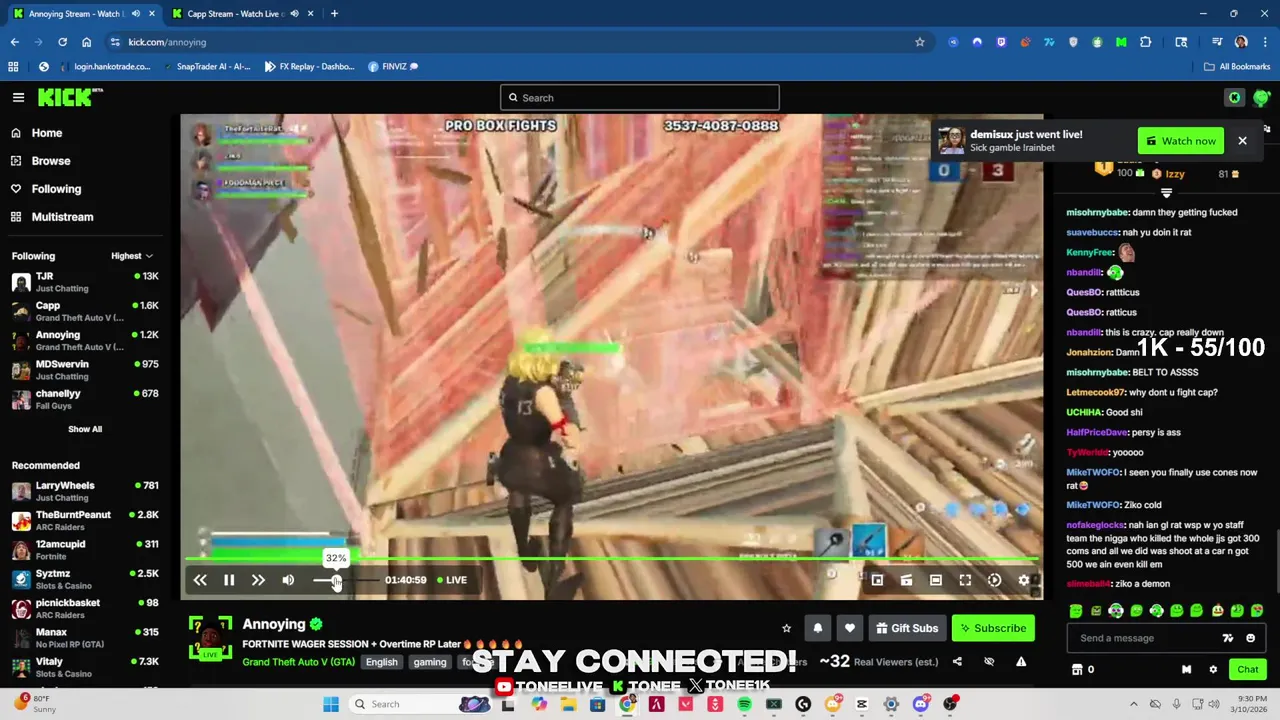Go to Home in sidebar
The width and height of the screenshot is (1280, 720).
coord(46,133)
